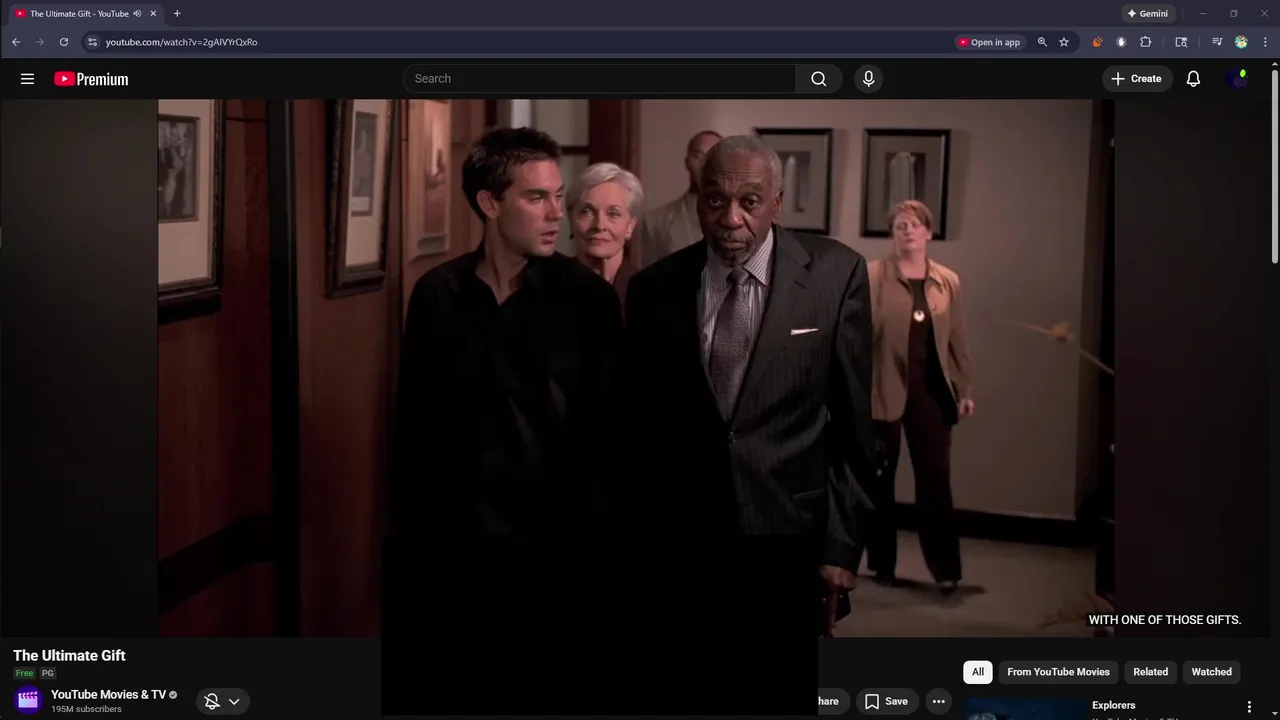Close The Ultimate Gift tab

click(x=153, y=14)
